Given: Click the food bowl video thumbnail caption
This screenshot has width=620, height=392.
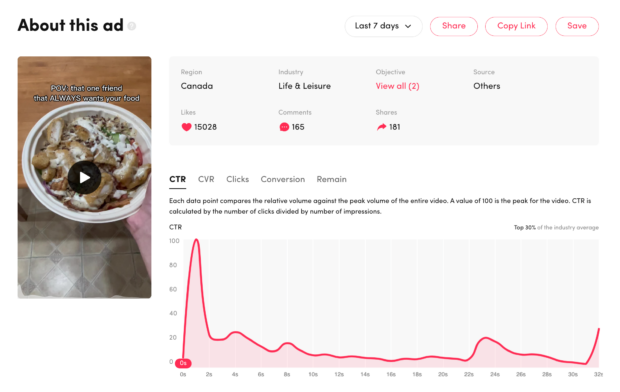Looking at the screenshot, I should [x=87, y=93].
